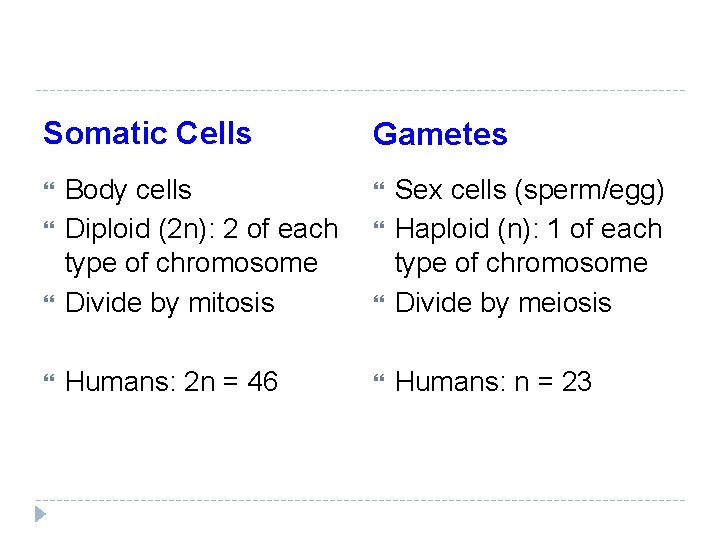Select the "Gametes" heading
The height and width of the screenshot is (540, 720).
440,134
